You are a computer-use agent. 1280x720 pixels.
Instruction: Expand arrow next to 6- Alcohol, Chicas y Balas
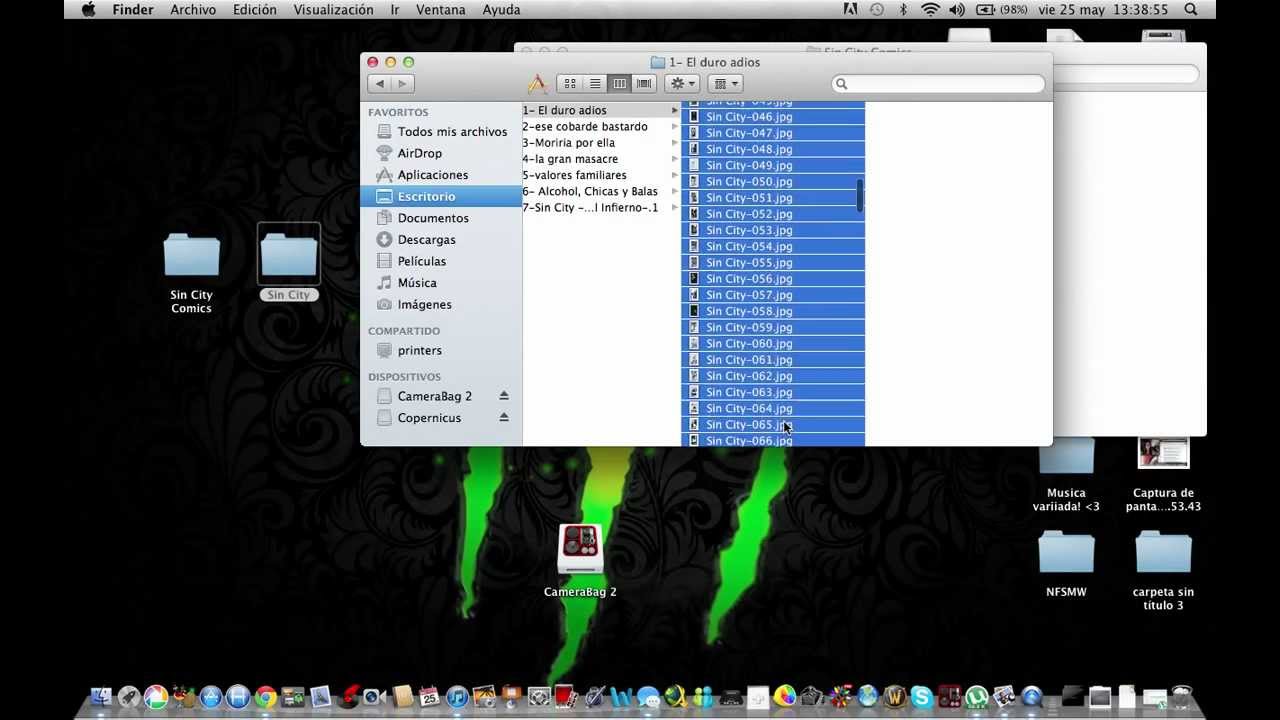675,191
